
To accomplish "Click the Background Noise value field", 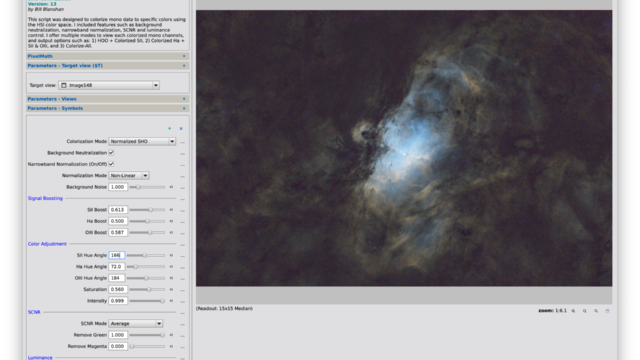I will pyautogui.click(x=118, y=187).
